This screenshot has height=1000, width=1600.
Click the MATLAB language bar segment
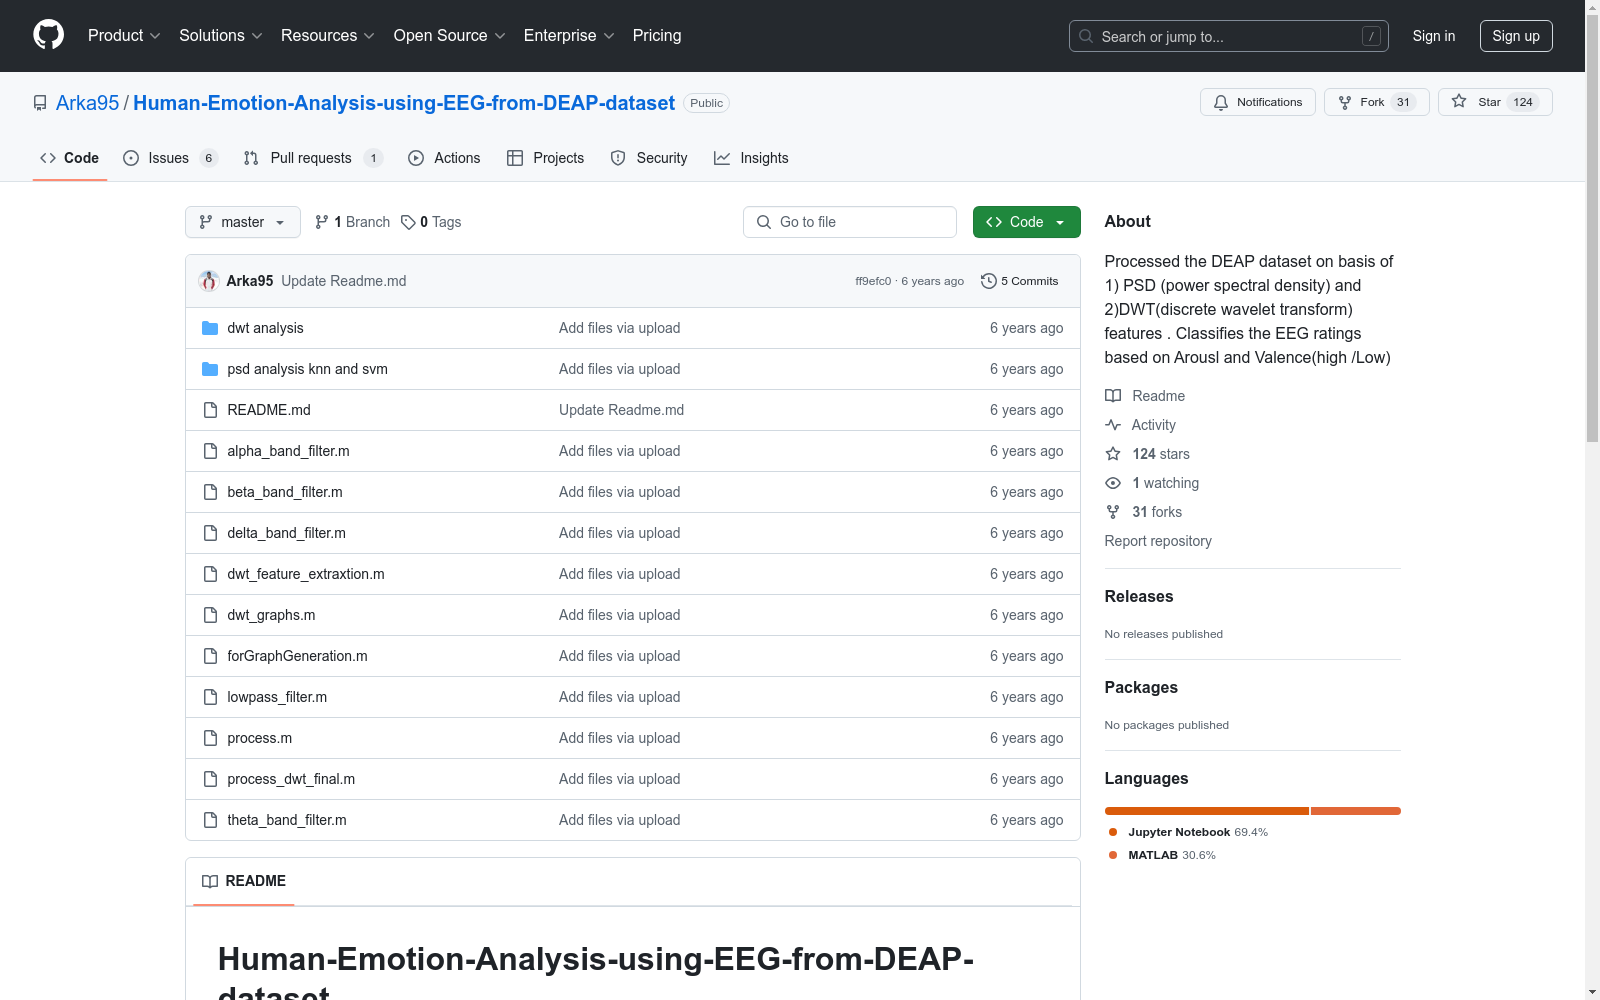[x=1356, y=811]
